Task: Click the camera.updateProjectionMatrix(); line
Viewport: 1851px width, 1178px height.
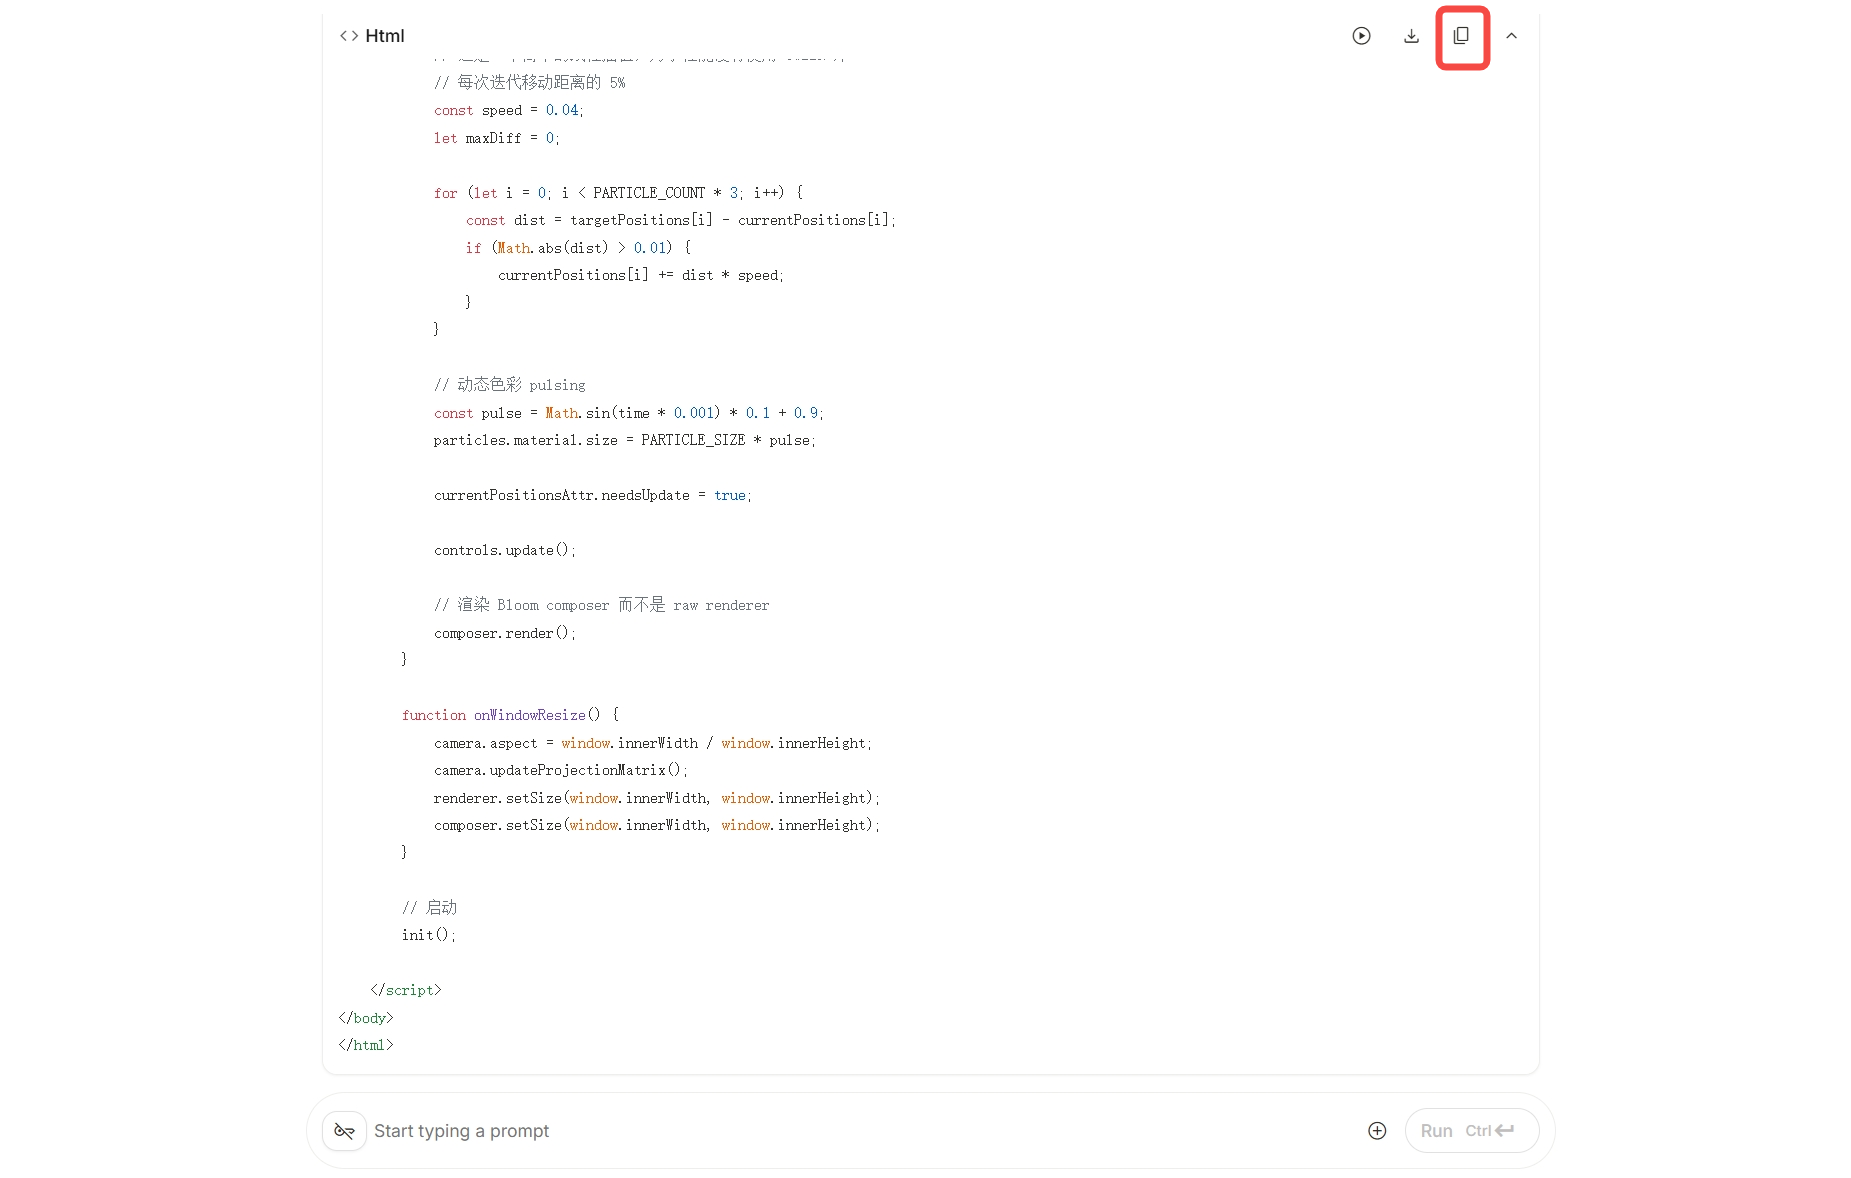Action: 561,770
